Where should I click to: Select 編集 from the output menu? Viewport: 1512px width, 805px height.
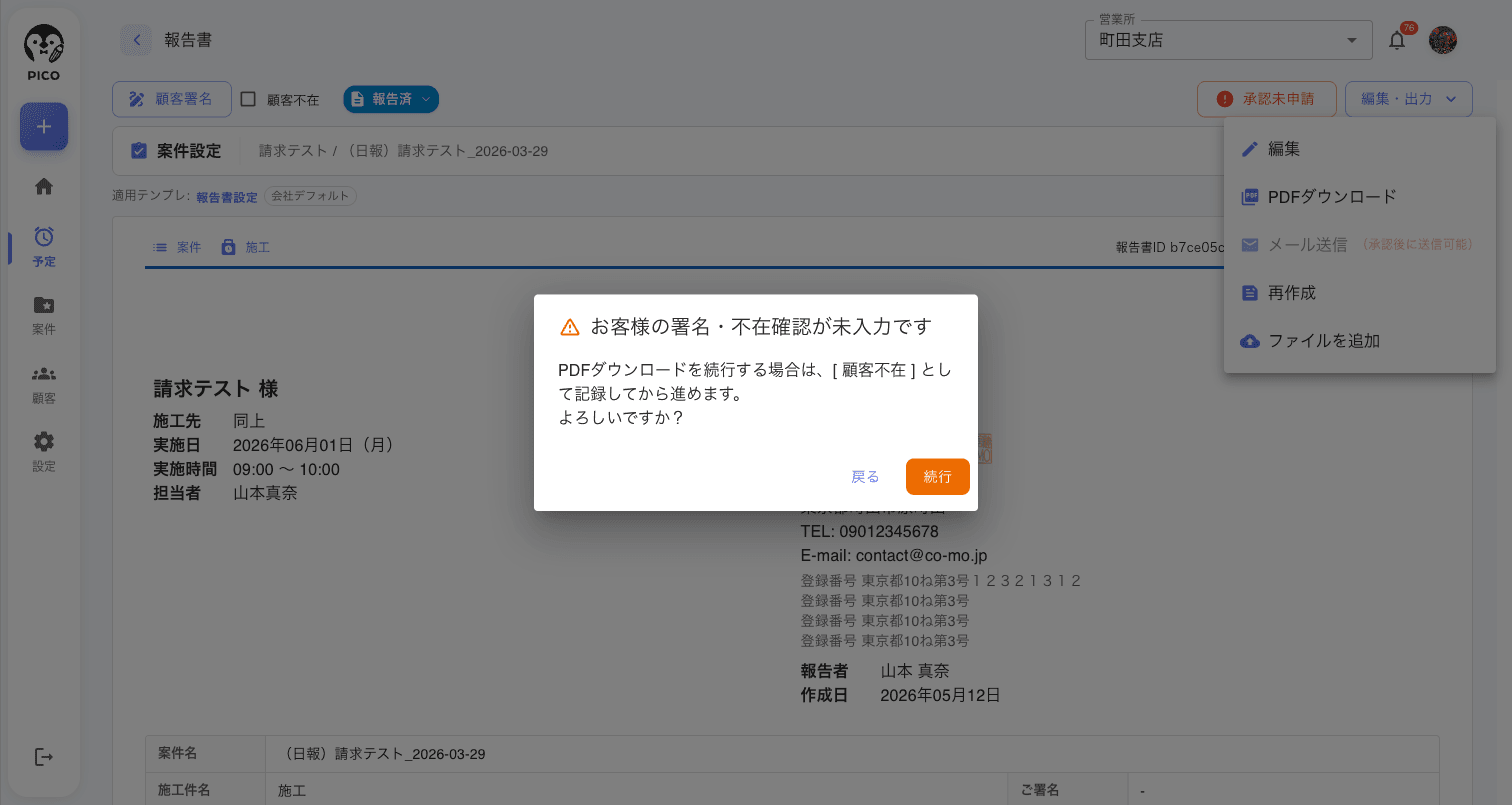tap(1360, 149)
